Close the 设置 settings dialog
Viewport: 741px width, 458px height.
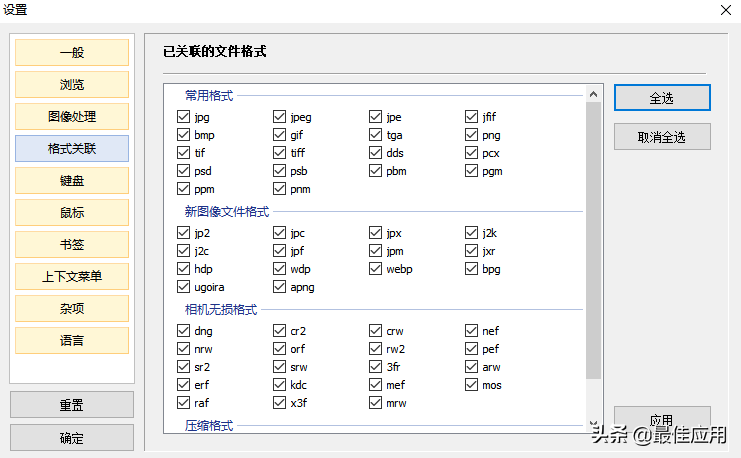point(726,10)
